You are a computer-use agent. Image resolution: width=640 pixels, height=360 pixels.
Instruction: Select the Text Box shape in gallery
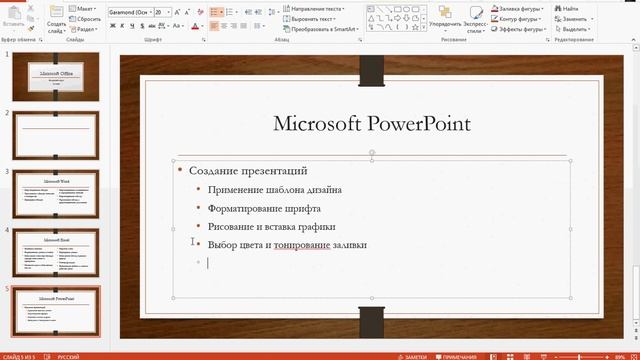[371, 9]
